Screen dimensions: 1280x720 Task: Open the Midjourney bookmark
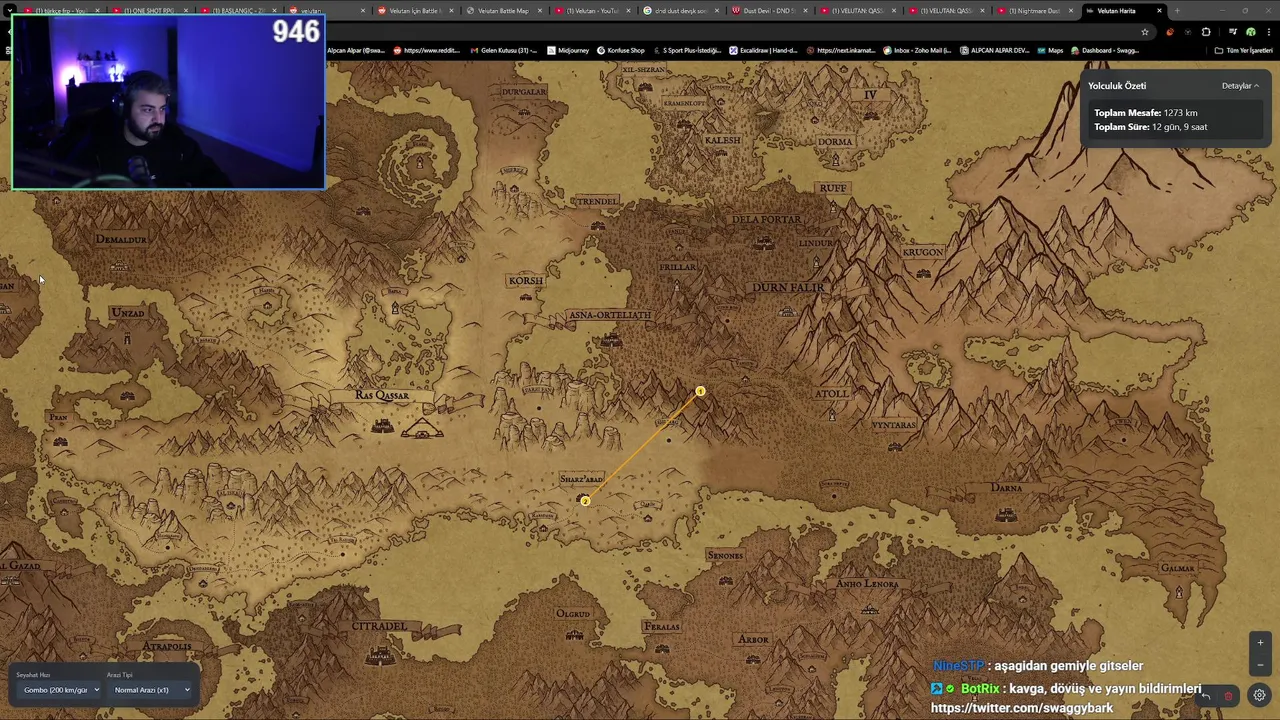pos(567,50)
